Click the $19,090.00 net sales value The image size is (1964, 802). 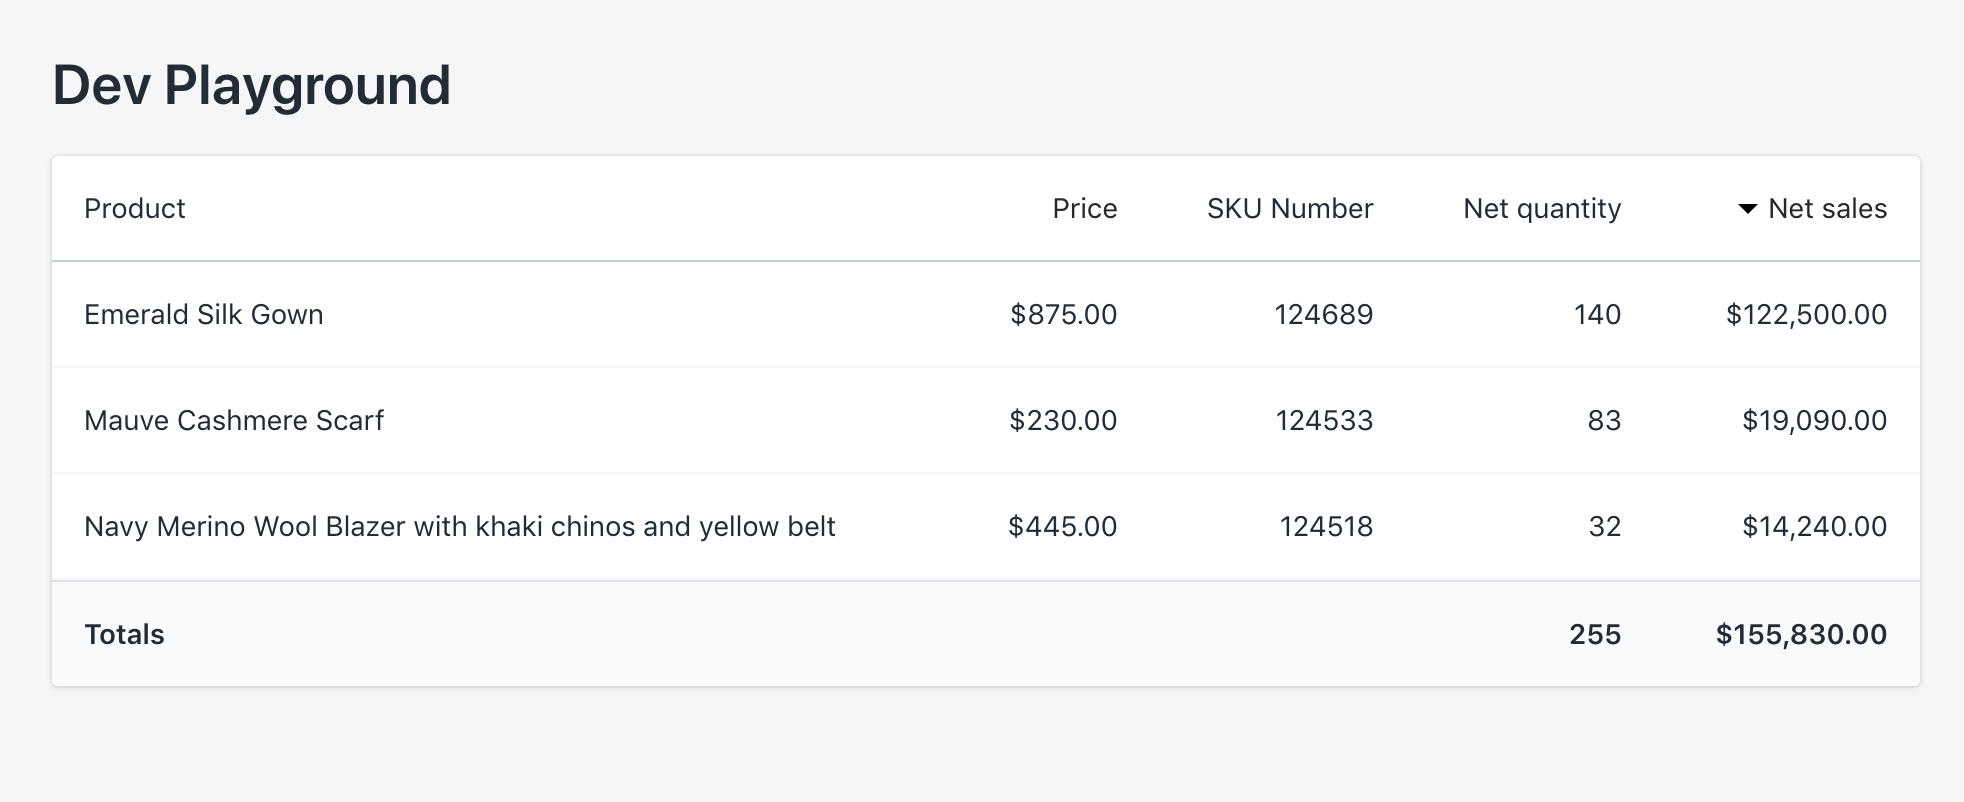1814,421
